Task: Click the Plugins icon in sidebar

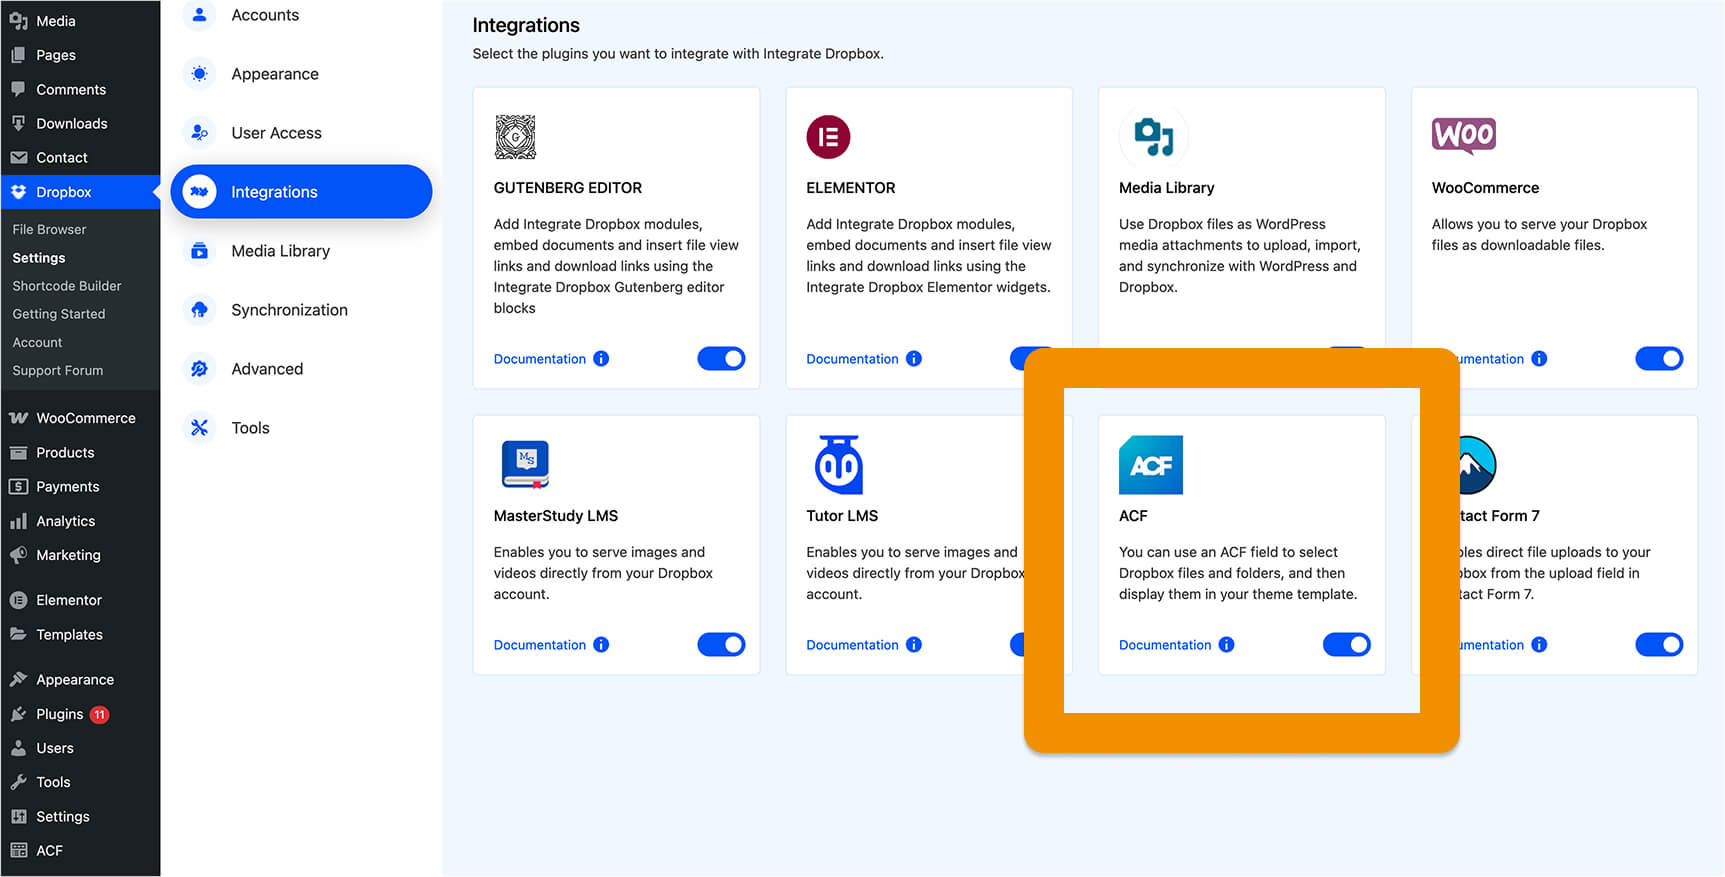Action: pos(18,714)
